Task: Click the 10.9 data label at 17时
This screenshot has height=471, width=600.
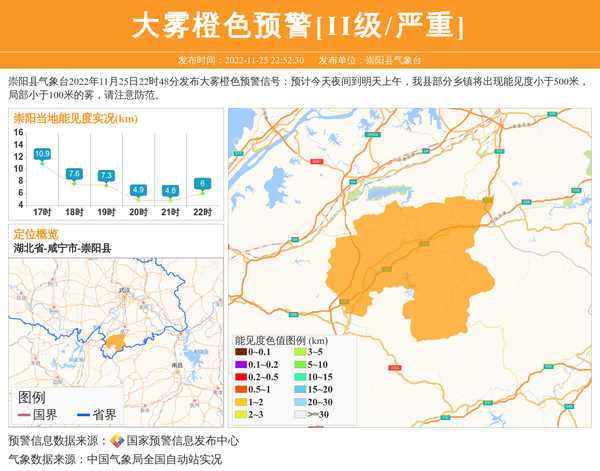Action: click(42, 154)
